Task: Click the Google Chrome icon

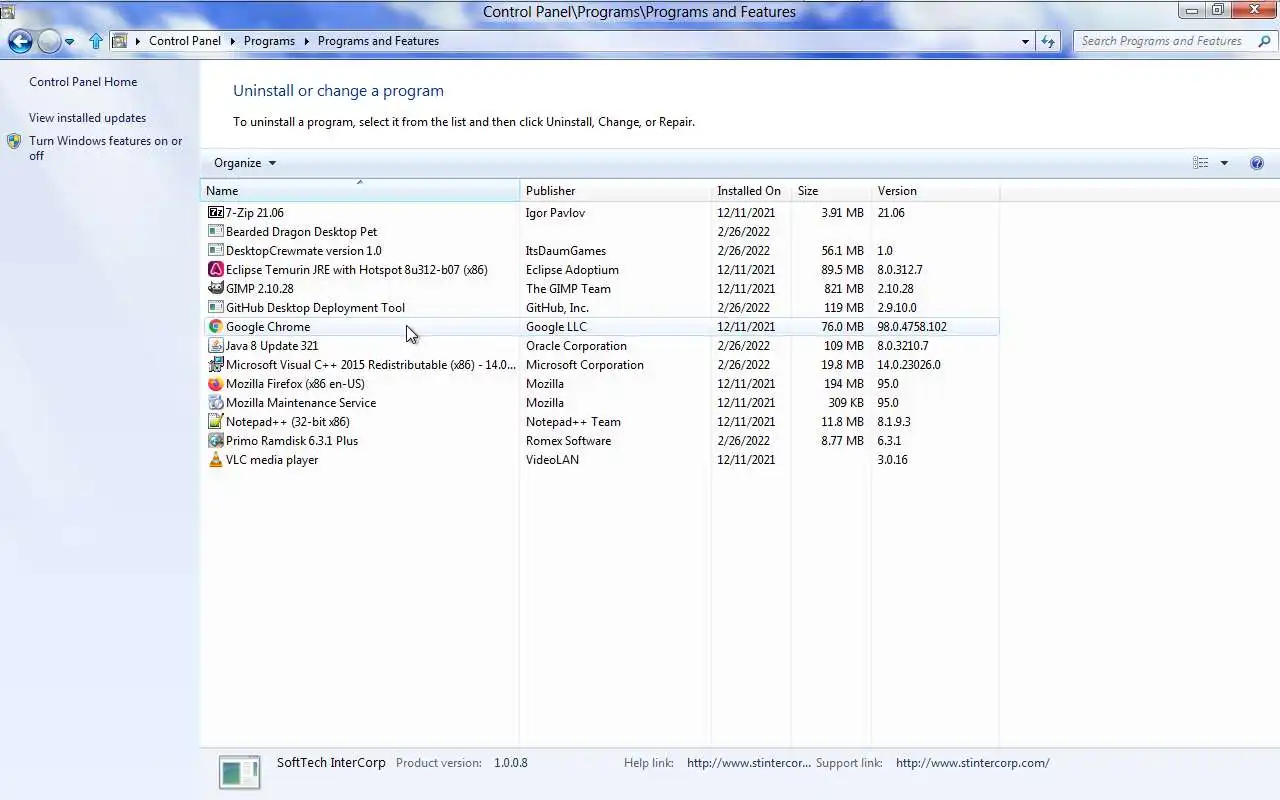Action: (215, 326)
